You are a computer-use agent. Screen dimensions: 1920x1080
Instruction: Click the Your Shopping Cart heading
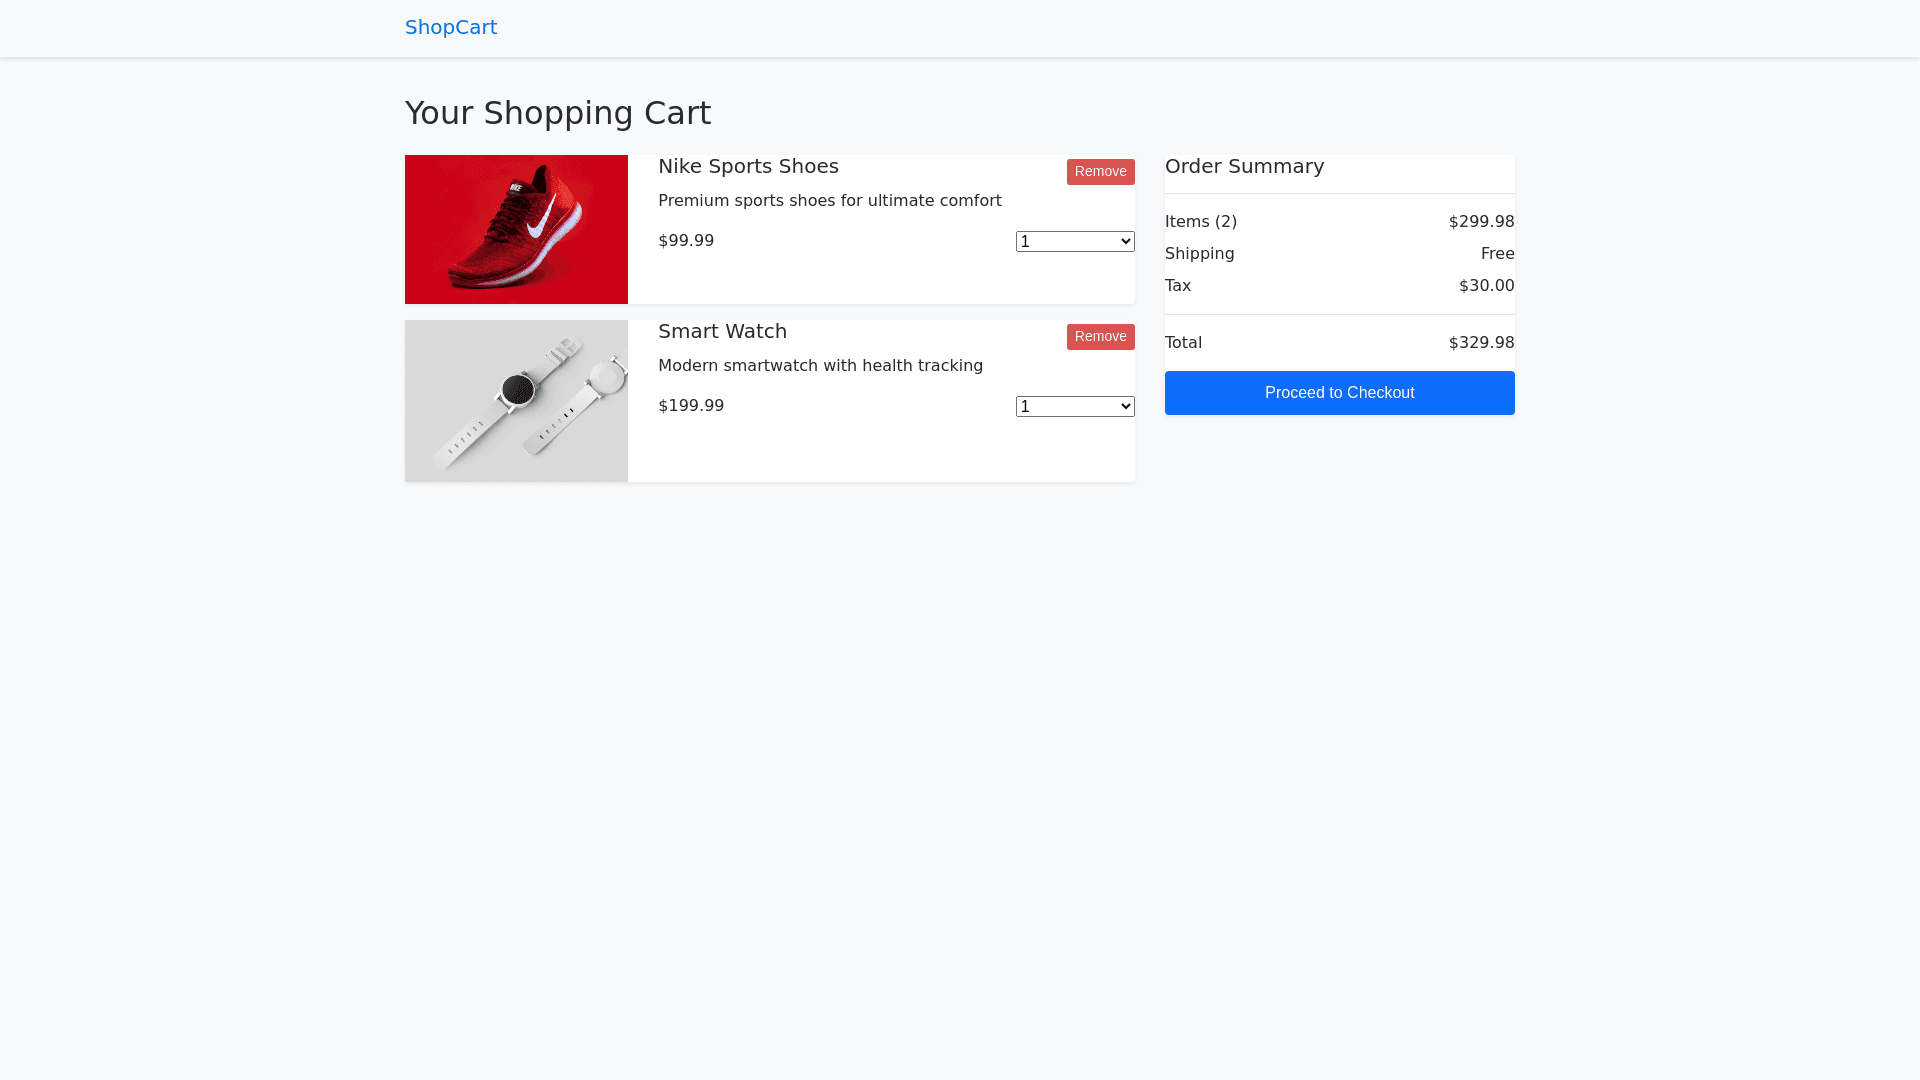click(x=557, y=113)
